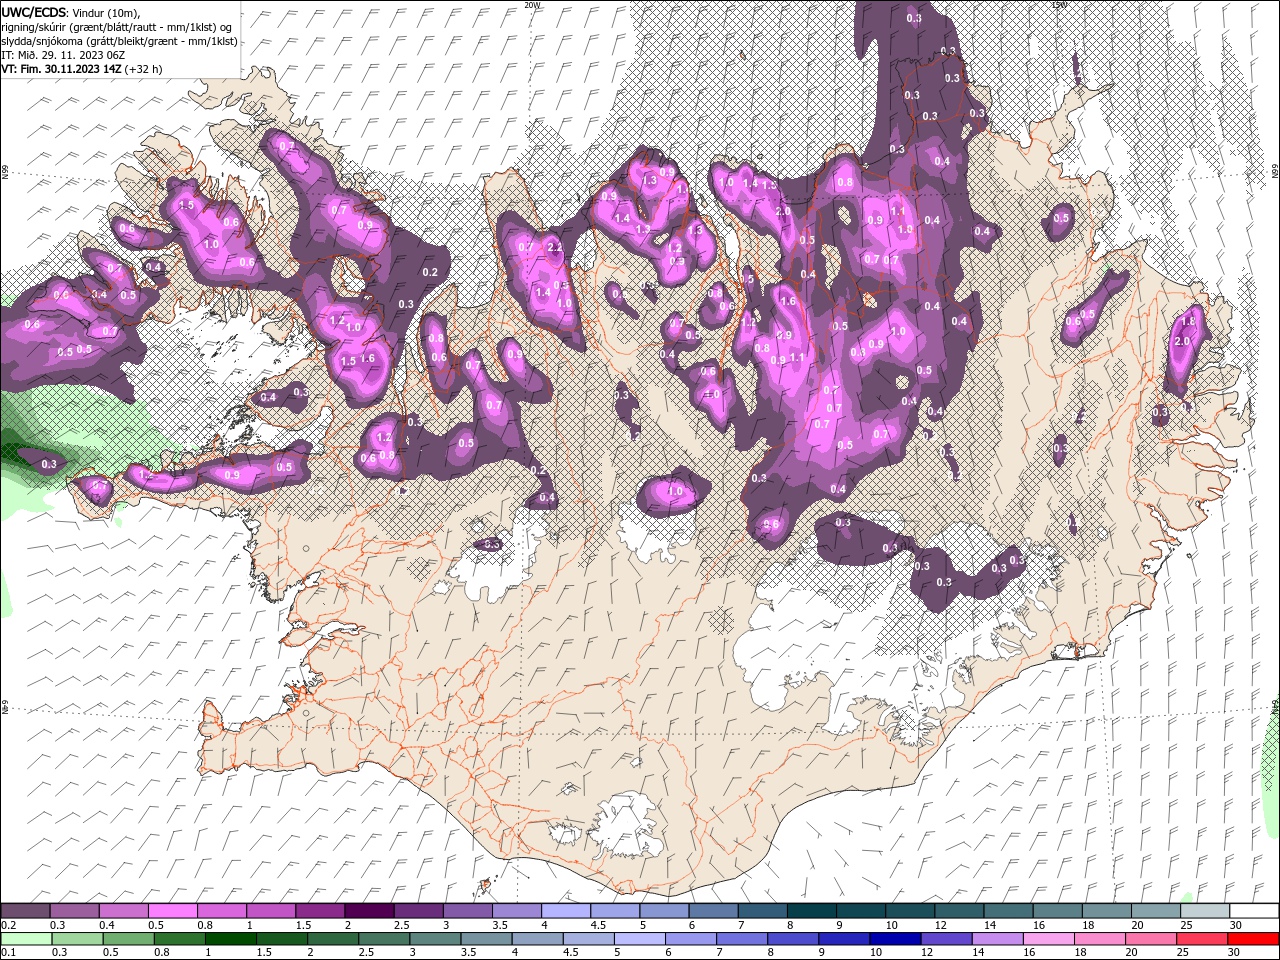Pick the lower legend green swatch at 0.5
Screen dimensions: 1280x960
(128, 938)
